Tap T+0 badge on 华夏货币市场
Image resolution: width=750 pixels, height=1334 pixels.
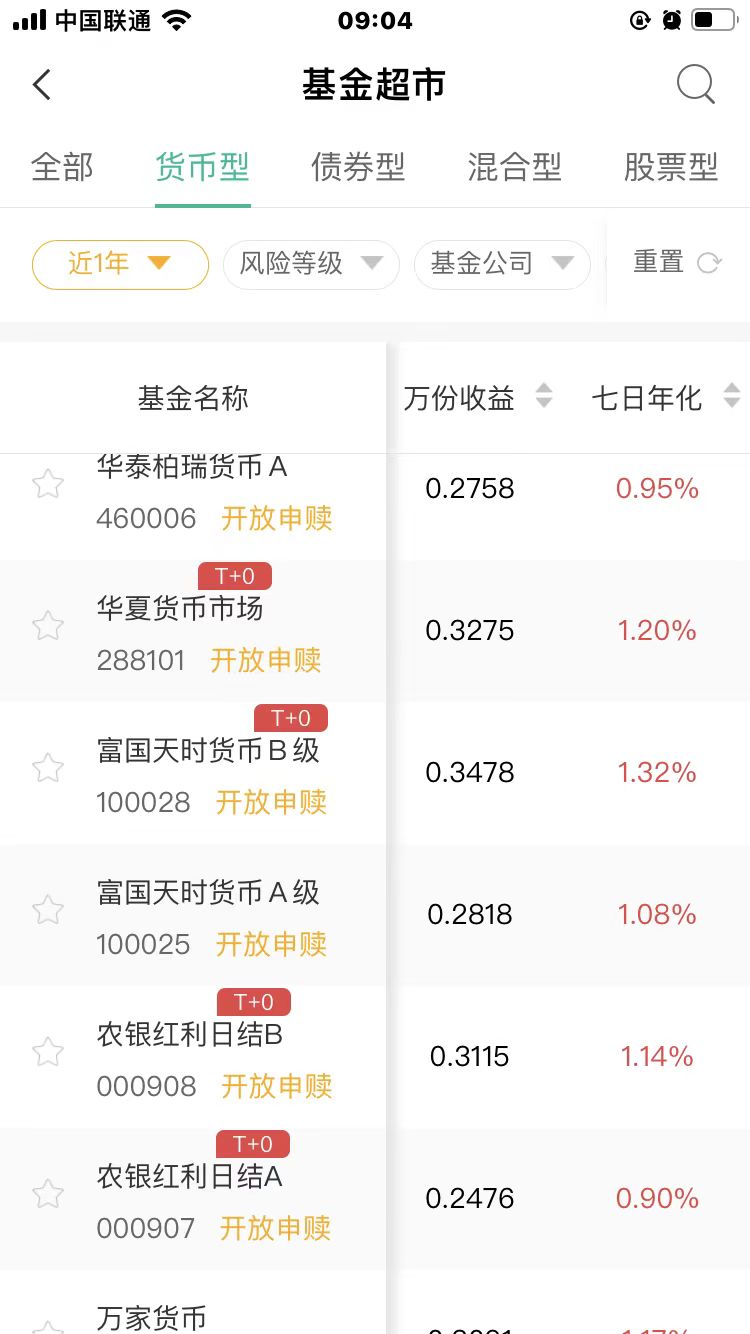(235, 577)
